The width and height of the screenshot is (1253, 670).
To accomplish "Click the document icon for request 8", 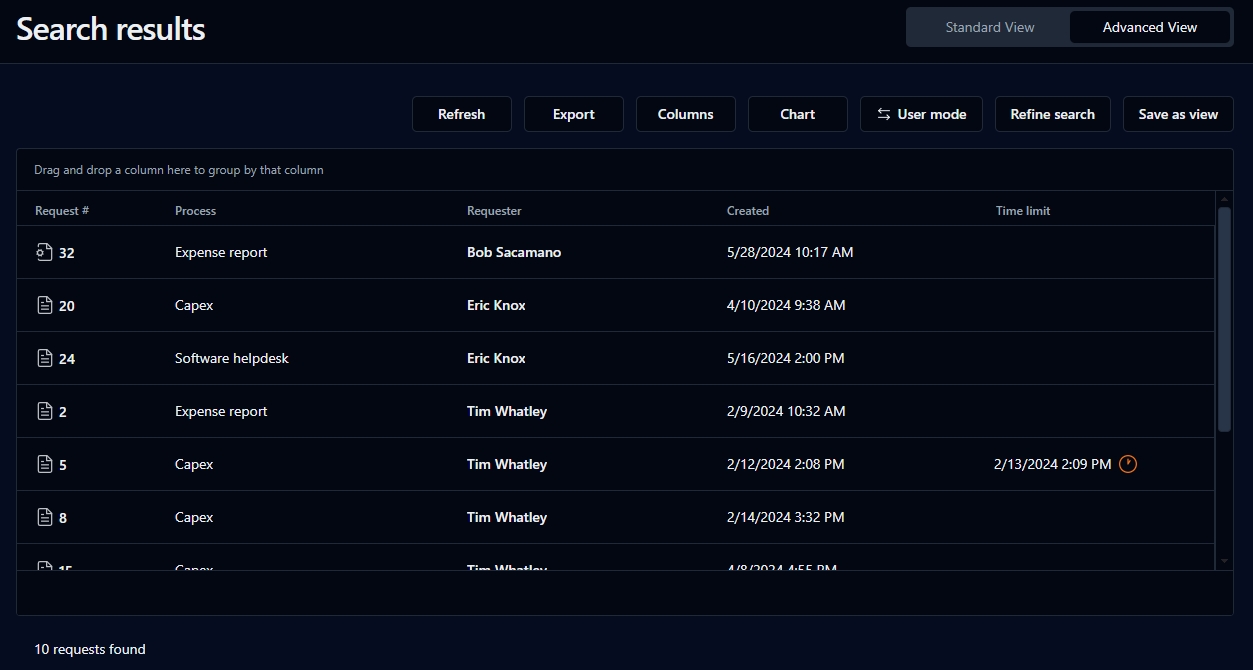I will click(x=44, y=517).
